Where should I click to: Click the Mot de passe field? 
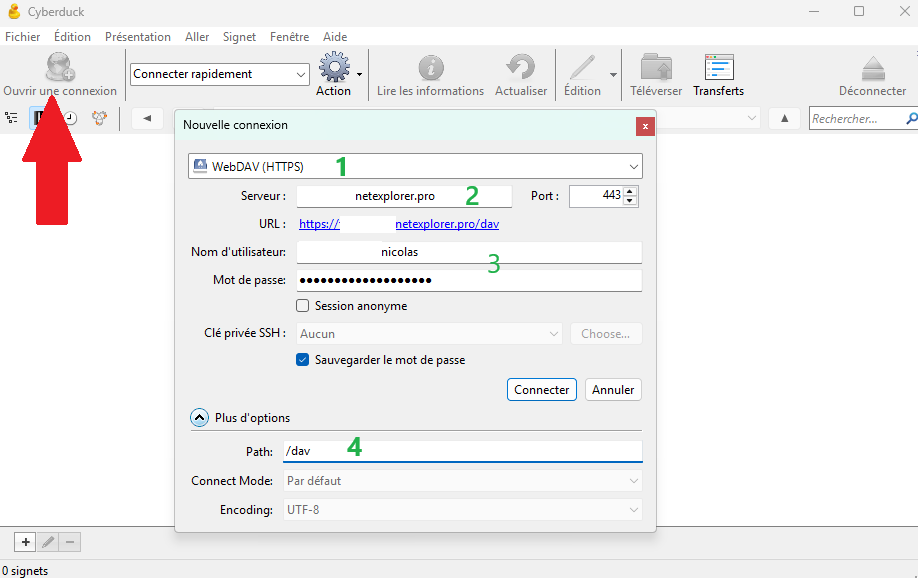pyautogui.click(x=469, y=281)
